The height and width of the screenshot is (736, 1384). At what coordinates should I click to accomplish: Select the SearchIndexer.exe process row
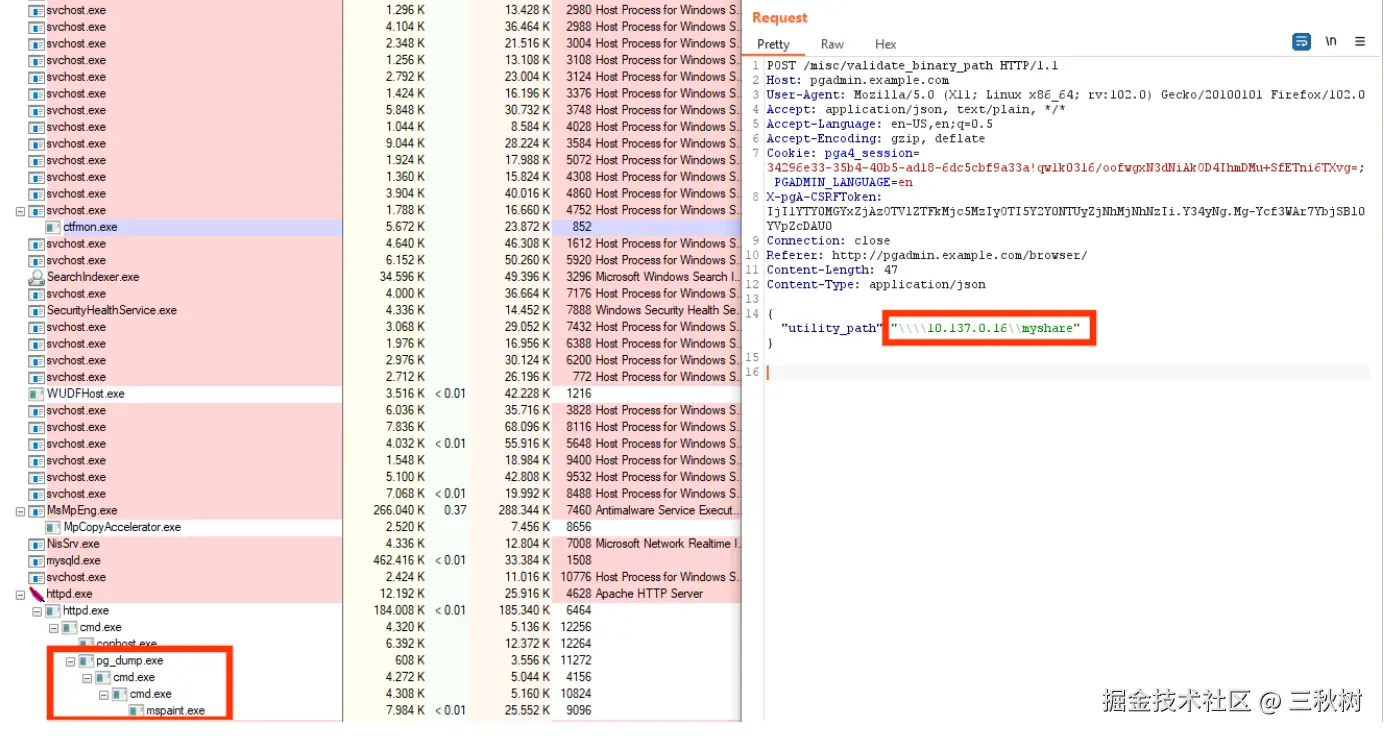point(370,277)
